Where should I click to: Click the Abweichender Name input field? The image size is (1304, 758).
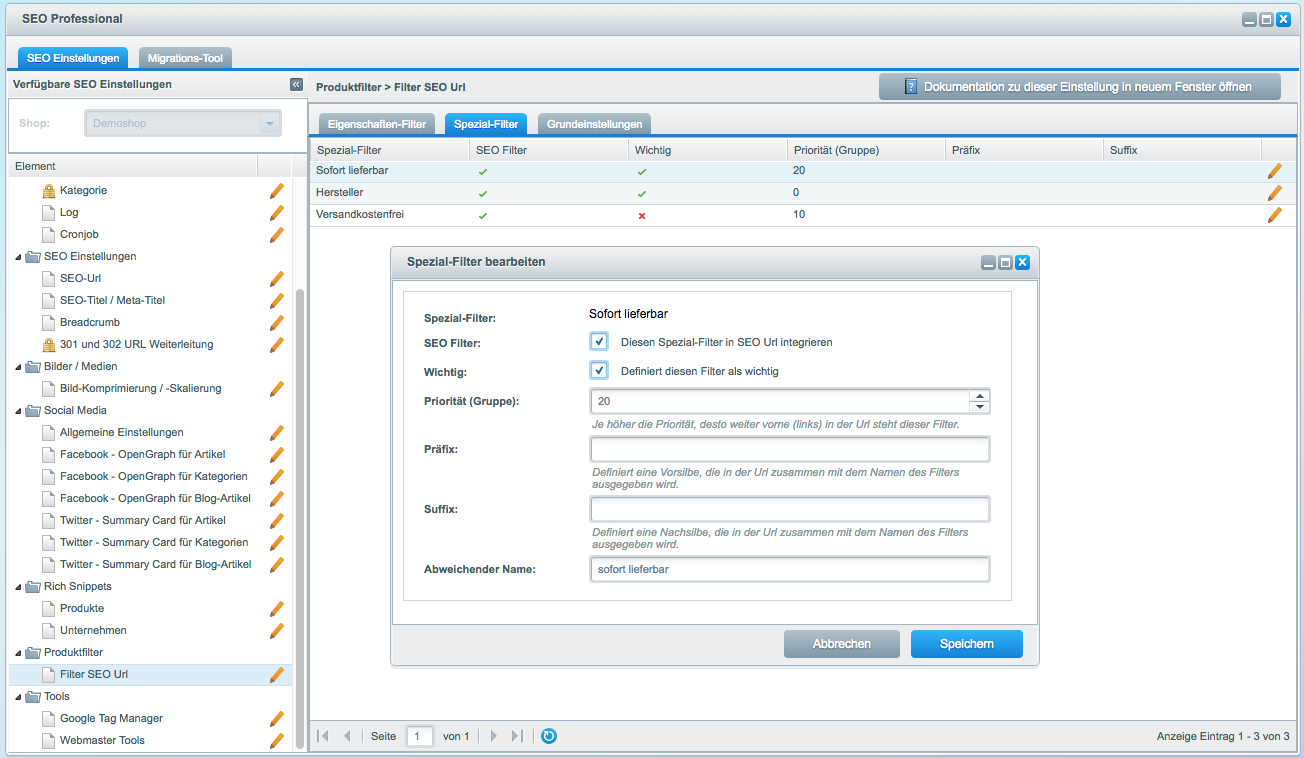790,569
